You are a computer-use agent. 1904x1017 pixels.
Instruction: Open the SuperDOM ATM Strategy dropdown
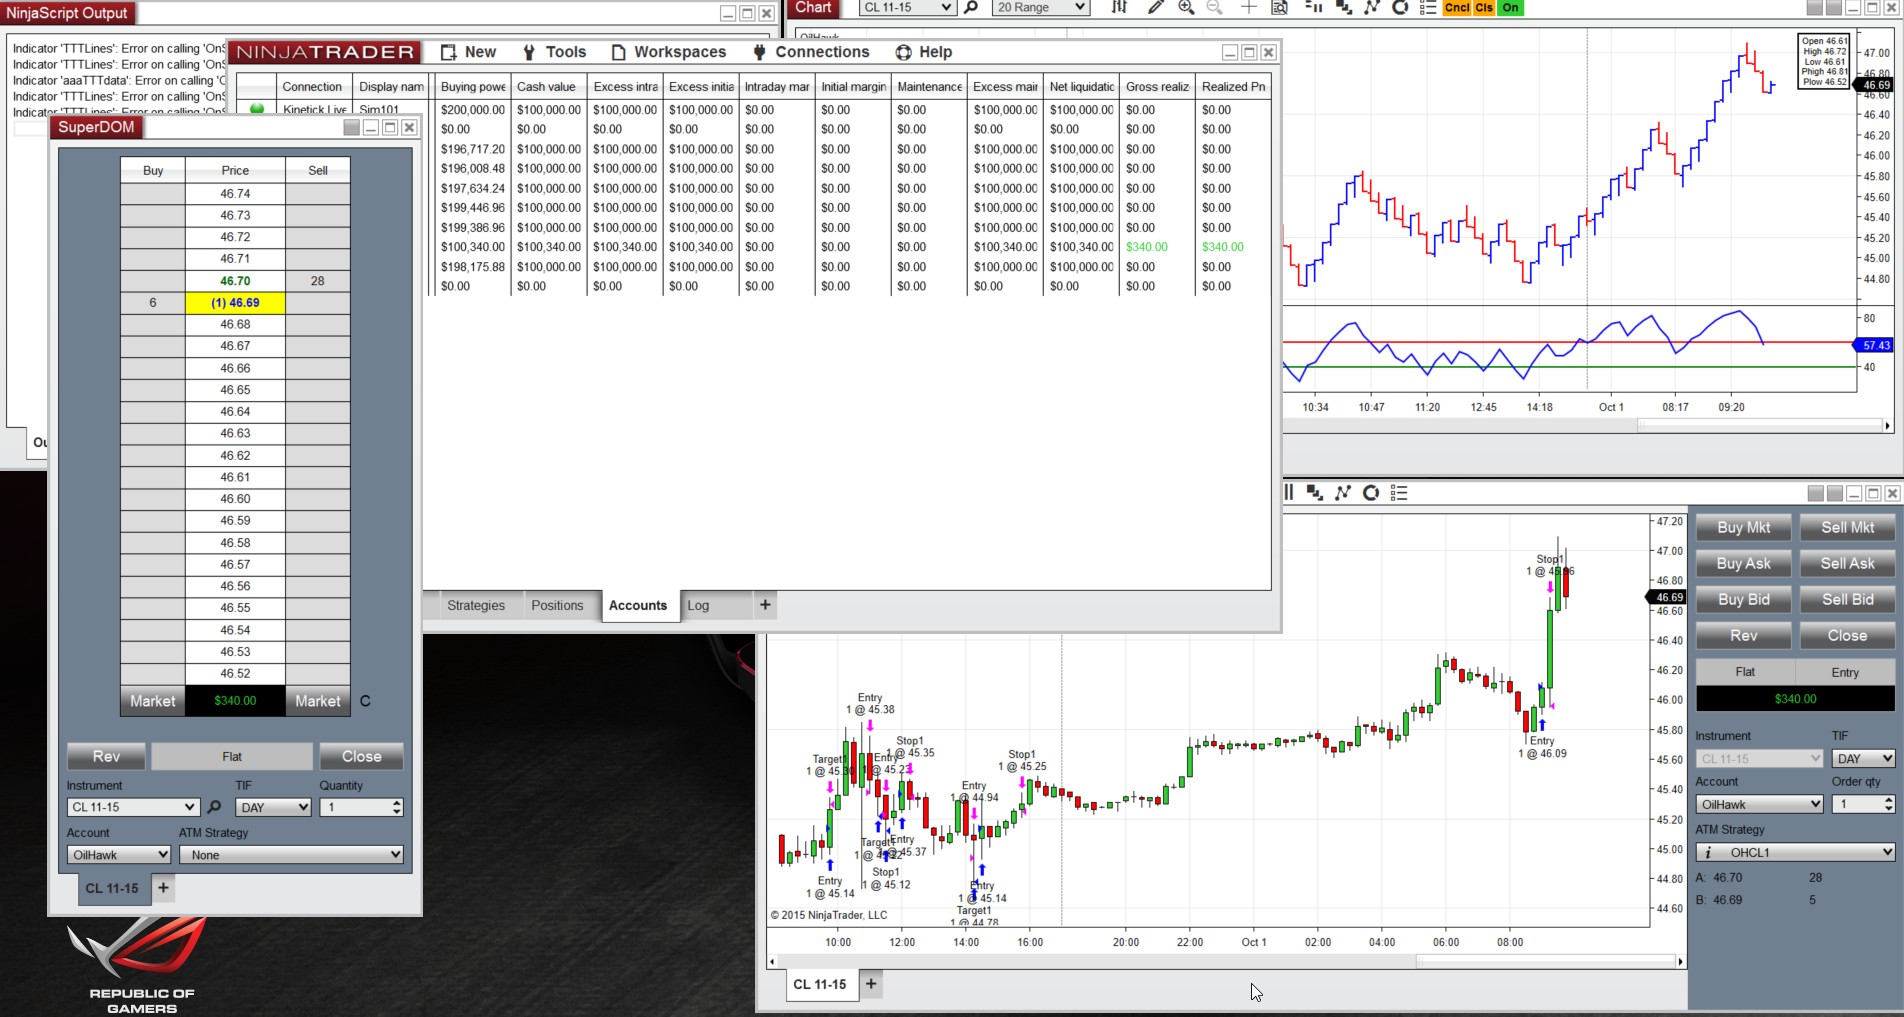tap(291, 855)
